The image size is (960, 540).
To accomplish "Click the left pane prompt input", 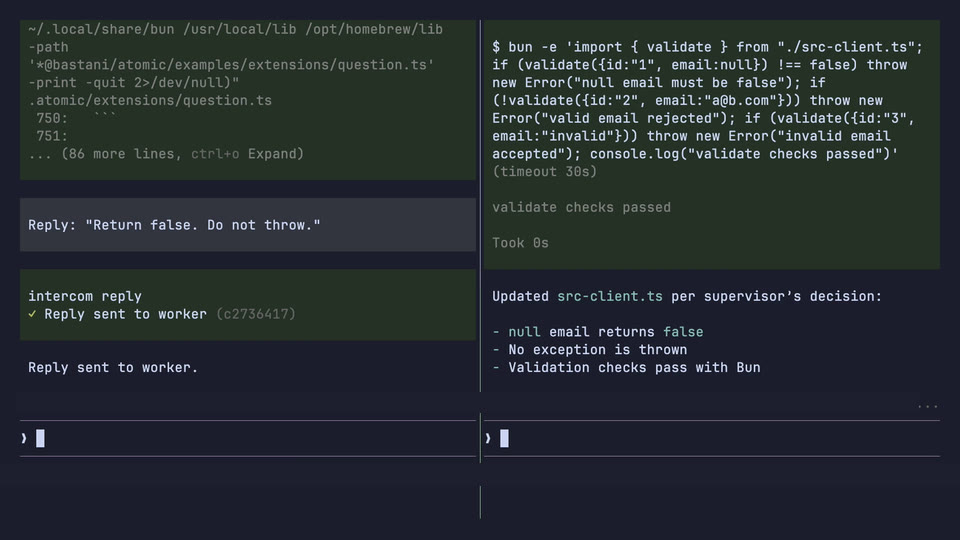I will pos(248,438).
